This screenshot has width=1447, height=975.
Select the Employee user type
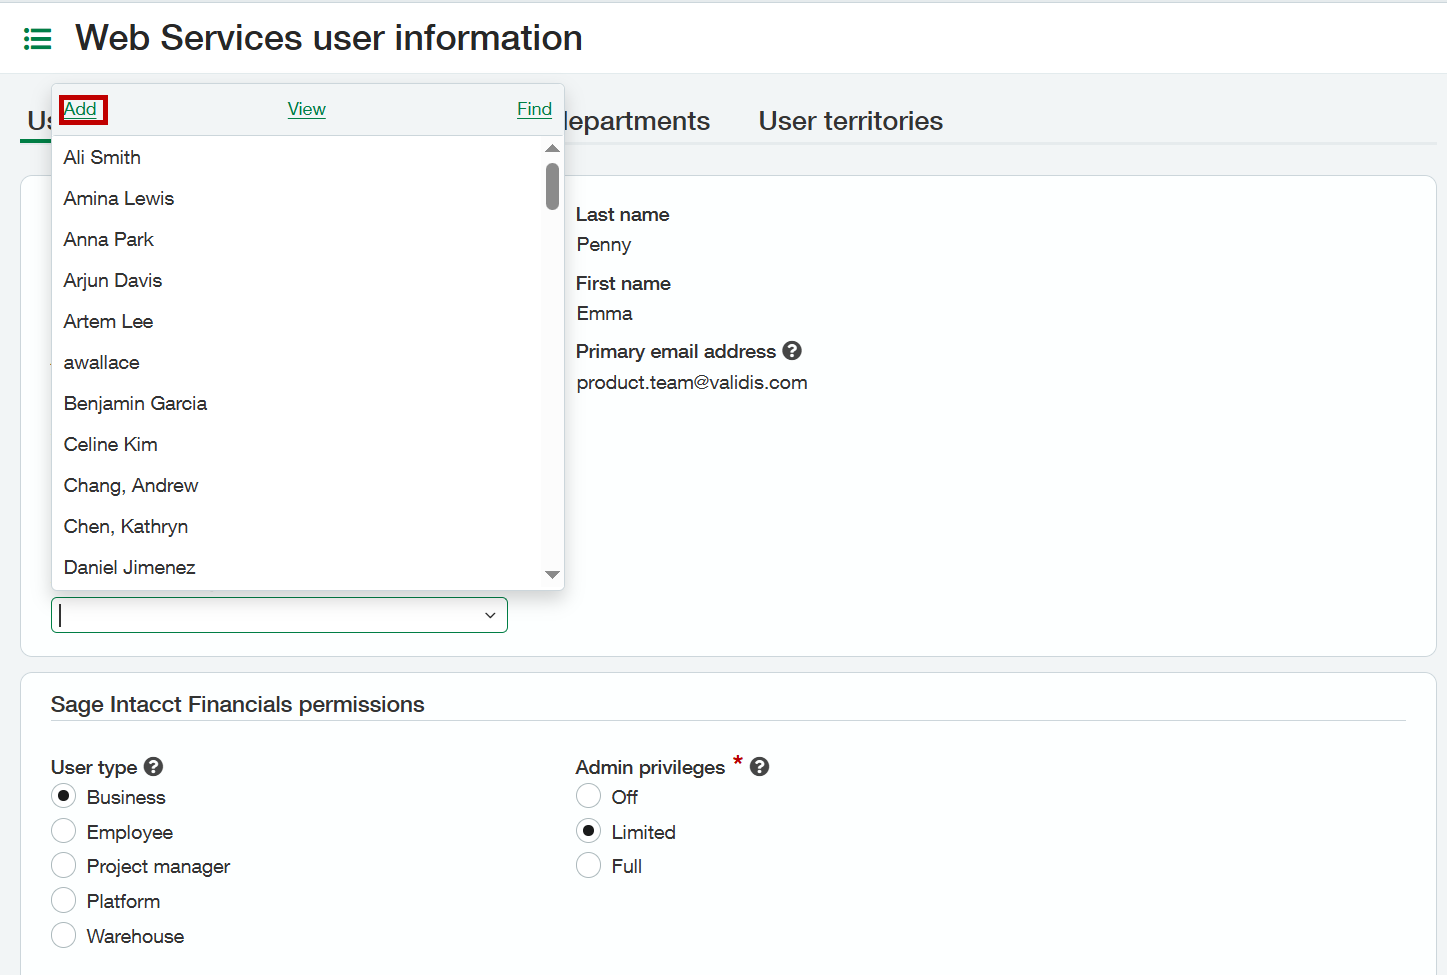pos(64,832)
